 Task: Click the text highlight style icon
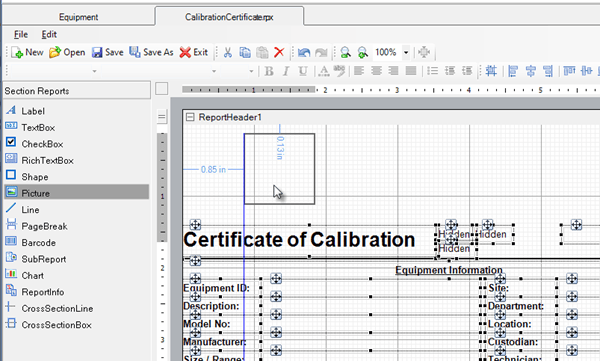click(339, 71)
